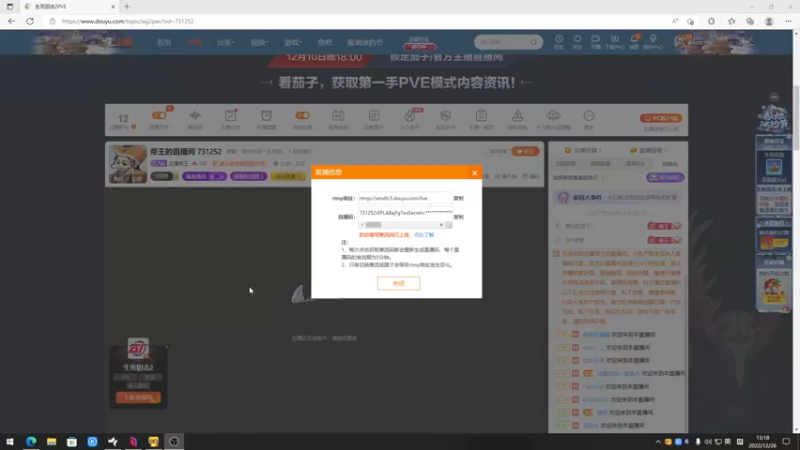Open the Windows notification center
This screenshot has width=800, height=450.
coord(786,442)
